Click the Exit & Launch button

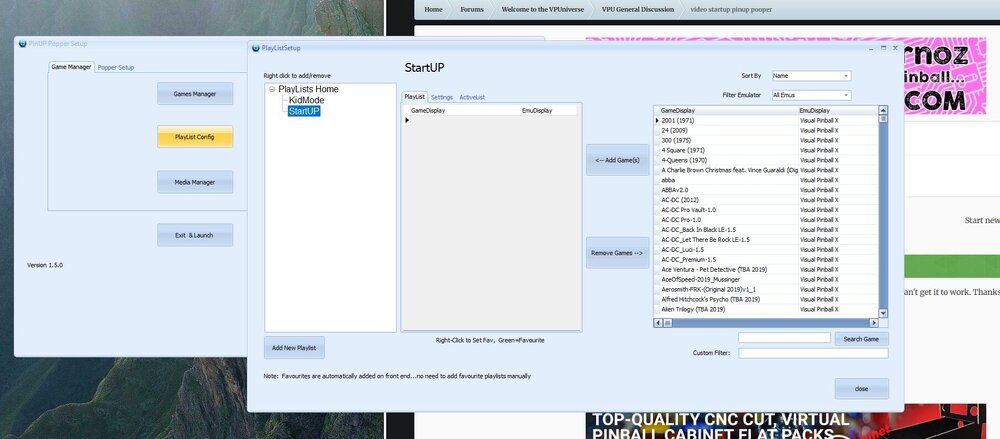(x=195, y=235)
